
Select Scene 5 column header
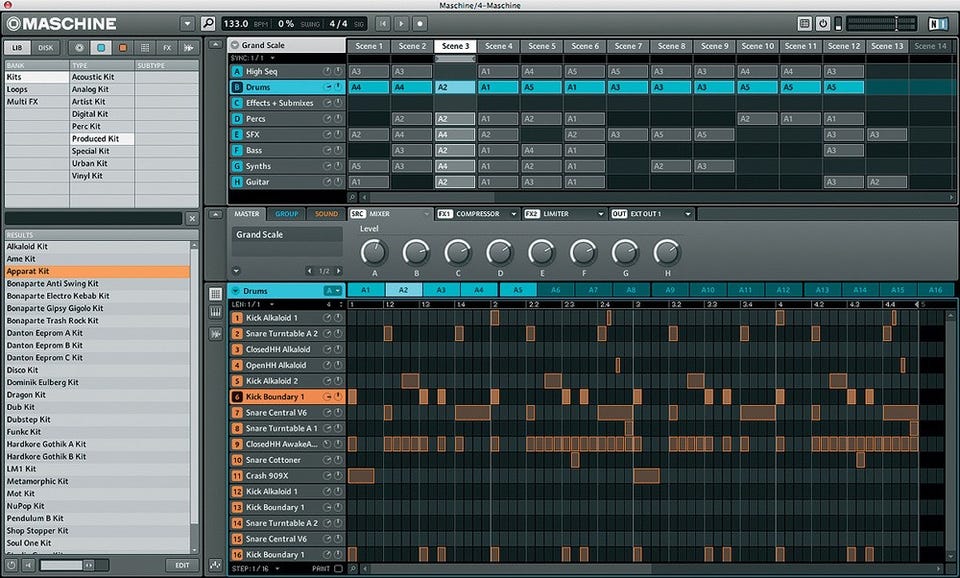coord(541,46)
